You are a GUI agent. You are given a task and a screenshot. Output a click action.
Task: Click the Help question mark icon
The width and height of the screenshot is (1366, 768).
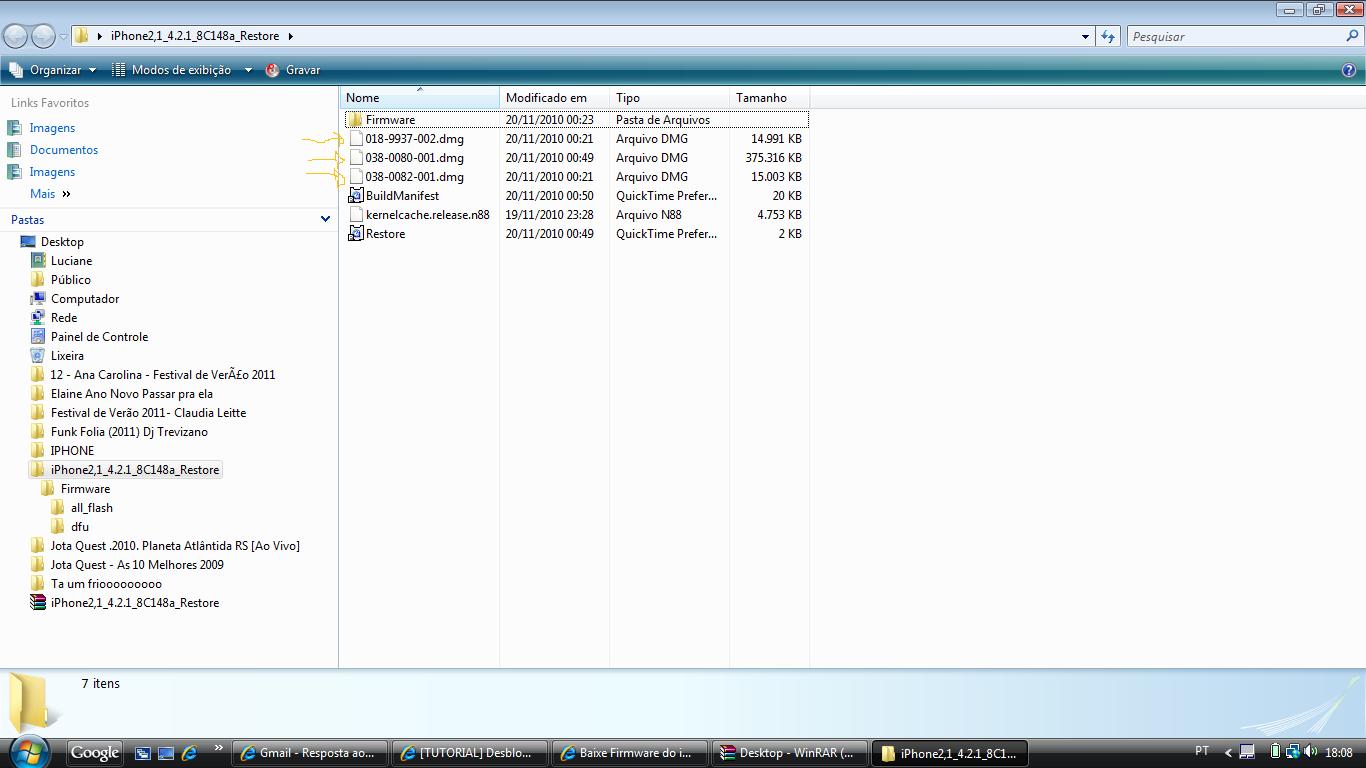pyautogui.click(x=1349, y=70)
